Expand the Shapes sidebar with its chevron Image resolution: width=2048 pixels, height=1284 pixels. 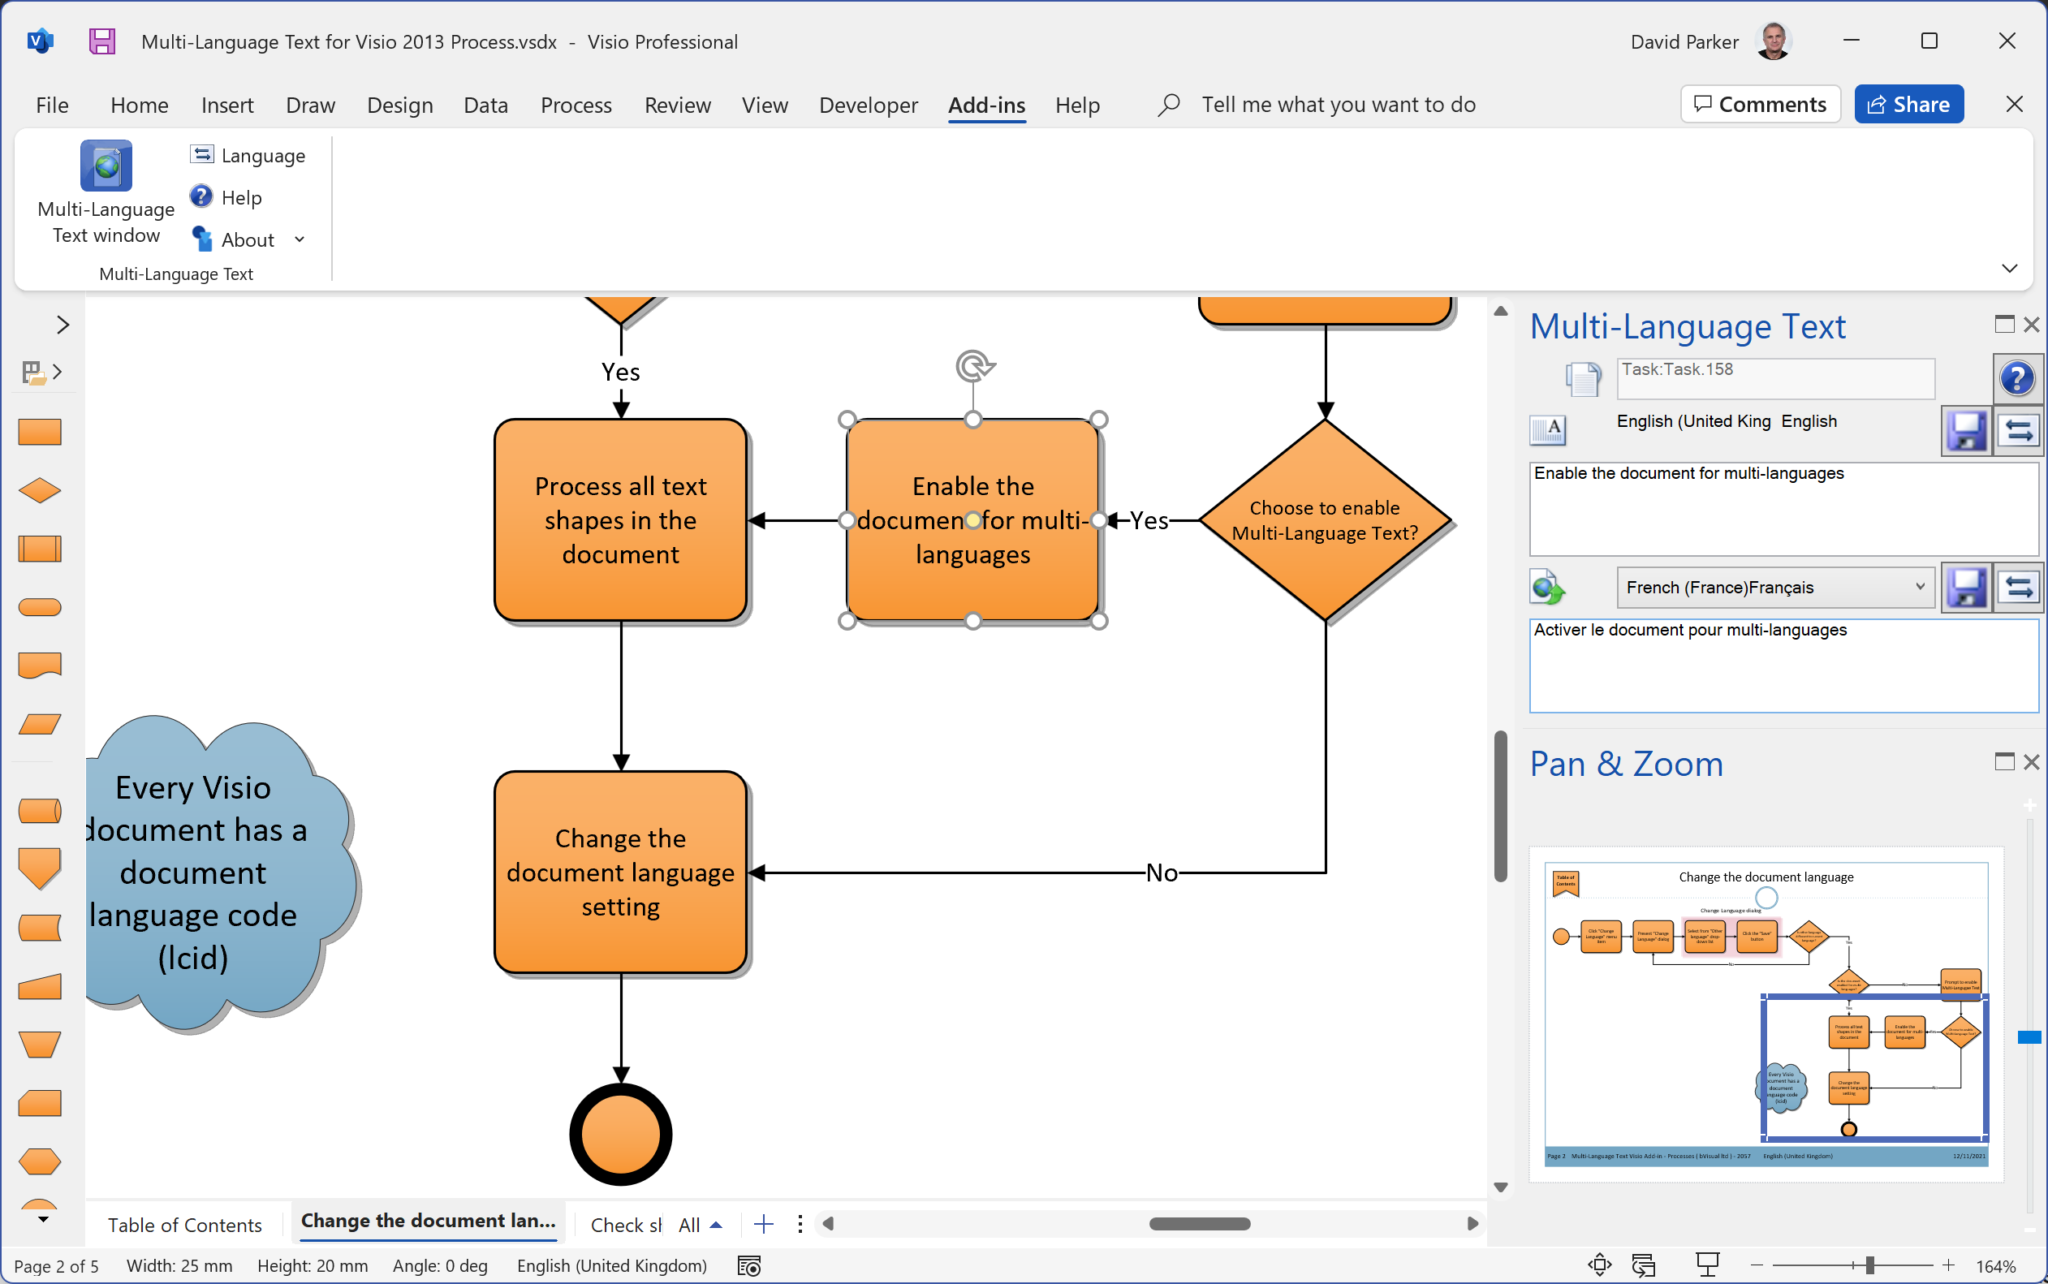click(63, 324)
